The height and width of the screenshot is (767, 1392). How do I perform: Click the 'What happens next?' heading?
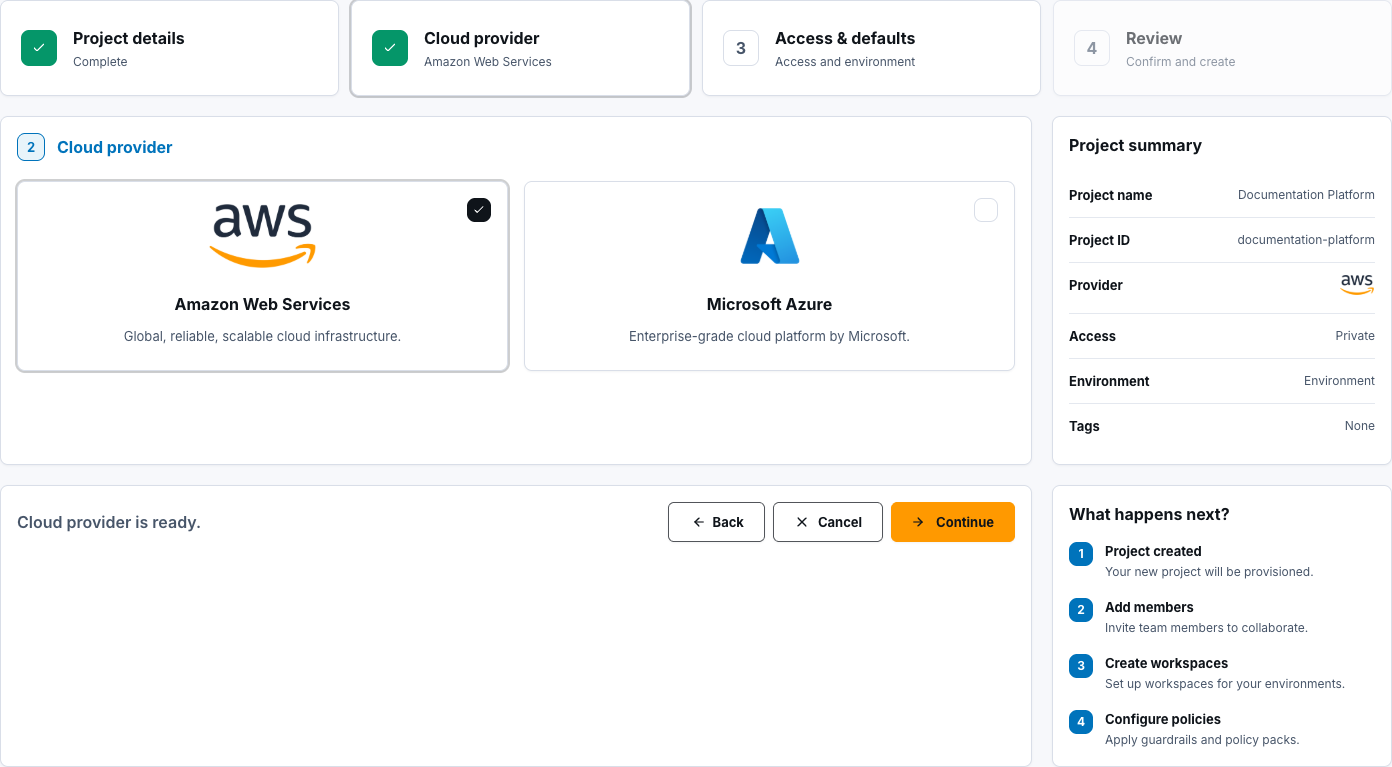1149,514
